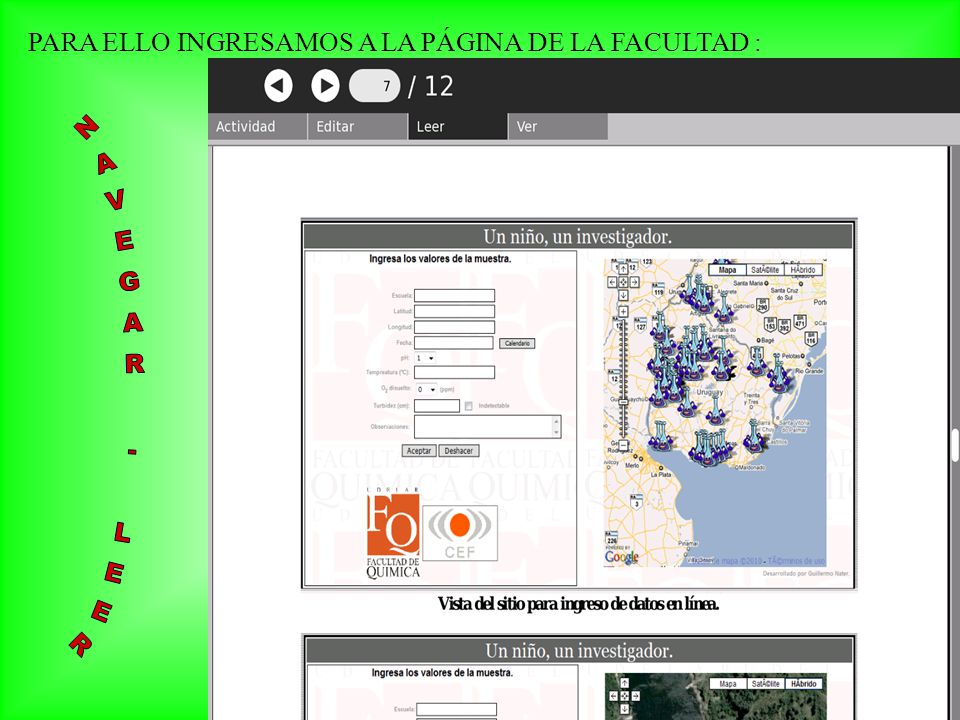
Task: Move the upper map zoom slider handle
Action: point(623,402)
